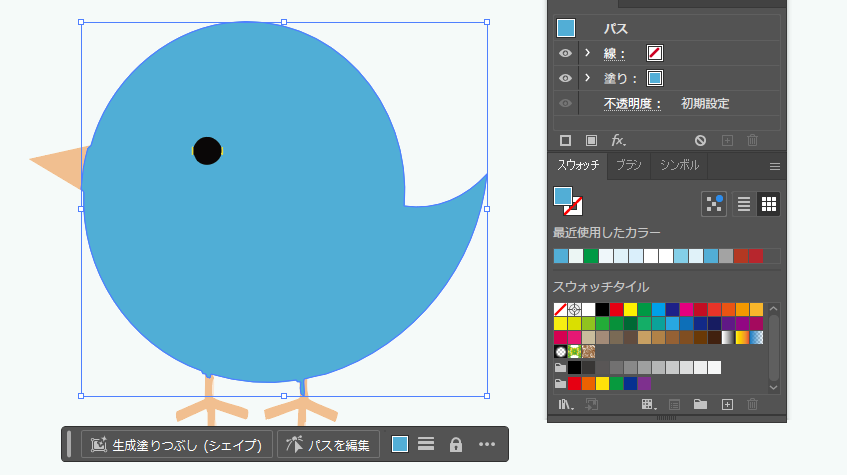This screenshot has height=475, width=847.
Task: Open the Swatch Options dialog
Action: click(674, 404)
